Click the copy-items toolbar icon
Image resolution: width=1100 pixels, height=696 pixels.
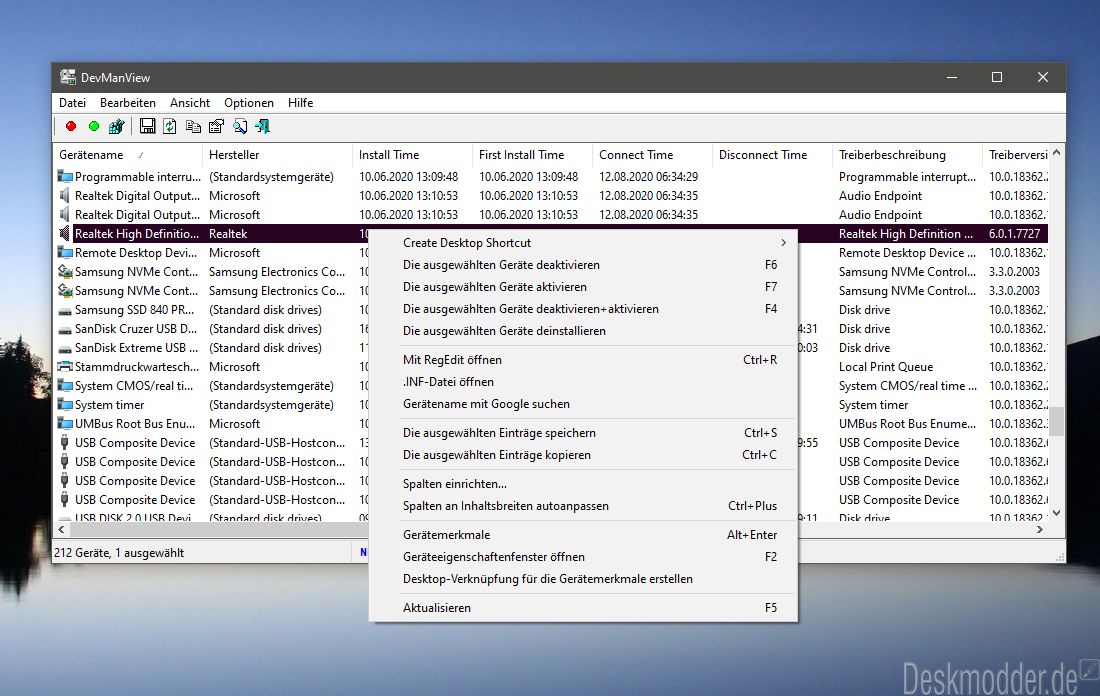tap(193, 126)
